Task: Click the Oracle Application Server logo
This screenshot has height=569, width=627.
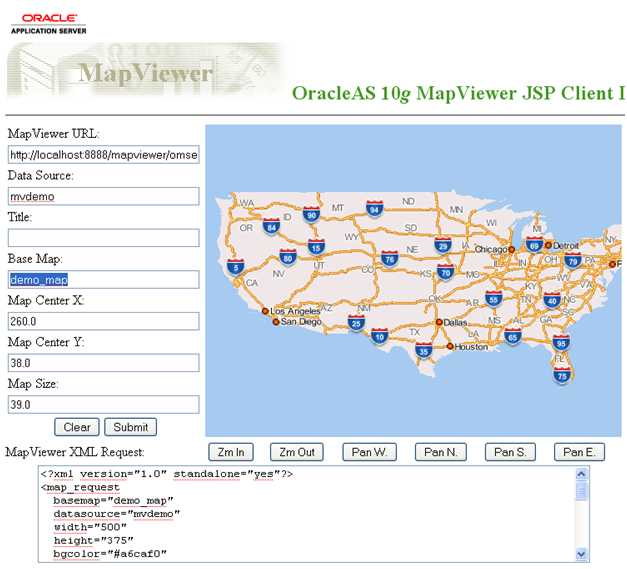Action: (48, 24)
